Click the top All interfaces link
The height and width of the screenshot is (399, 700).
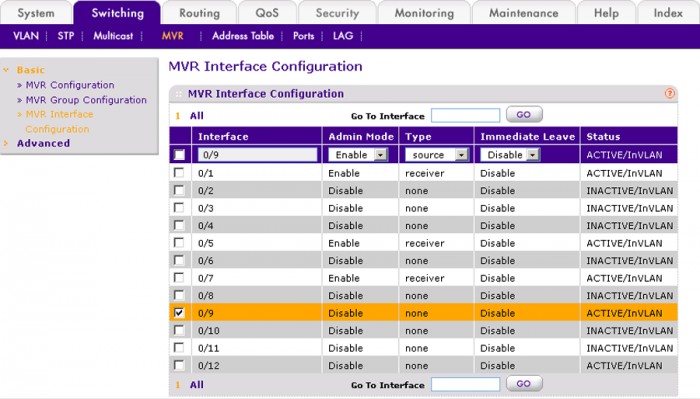196,116
